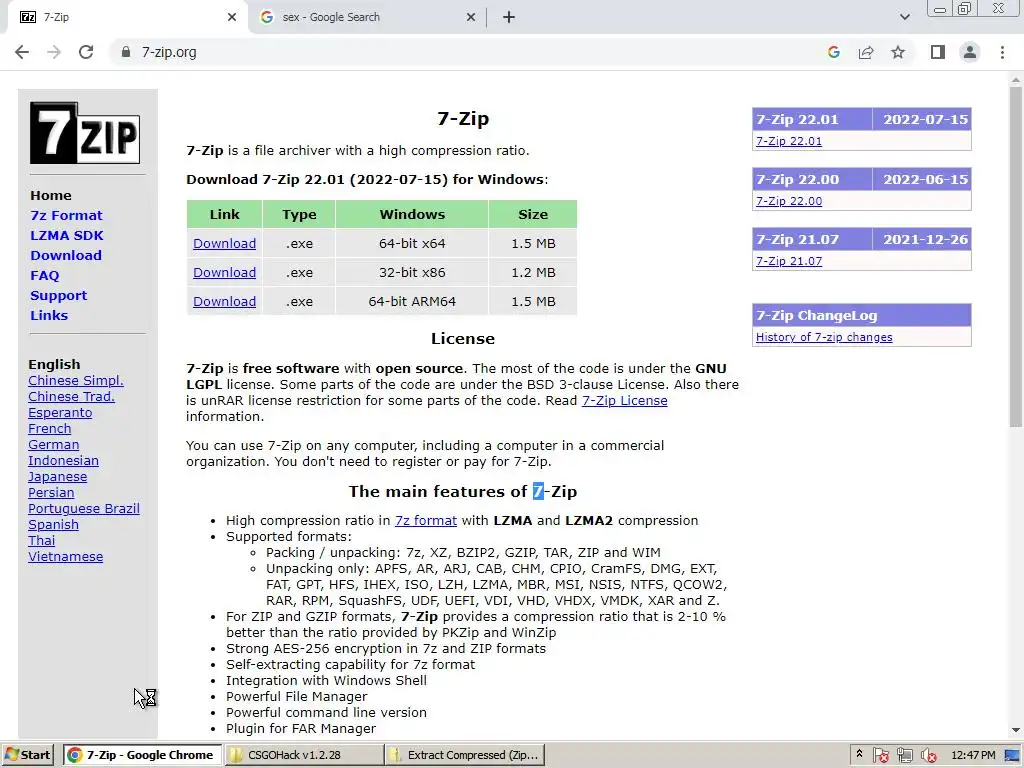The width and height of the screenshot is (1024, 768).
Task: Open the LZMA SDK page
Action: pyautogui.click(x=67, y=235)
